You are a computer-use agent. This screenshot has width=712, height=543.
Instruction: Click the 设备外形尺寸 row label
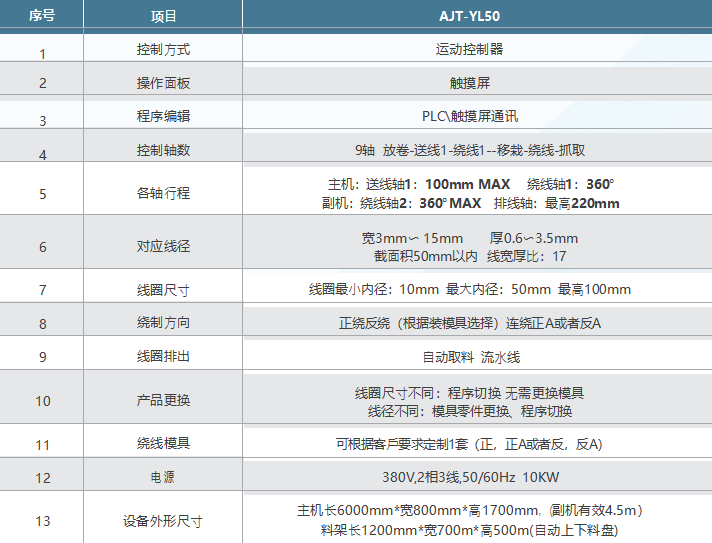pyautogui.click(x=163, y=521)
